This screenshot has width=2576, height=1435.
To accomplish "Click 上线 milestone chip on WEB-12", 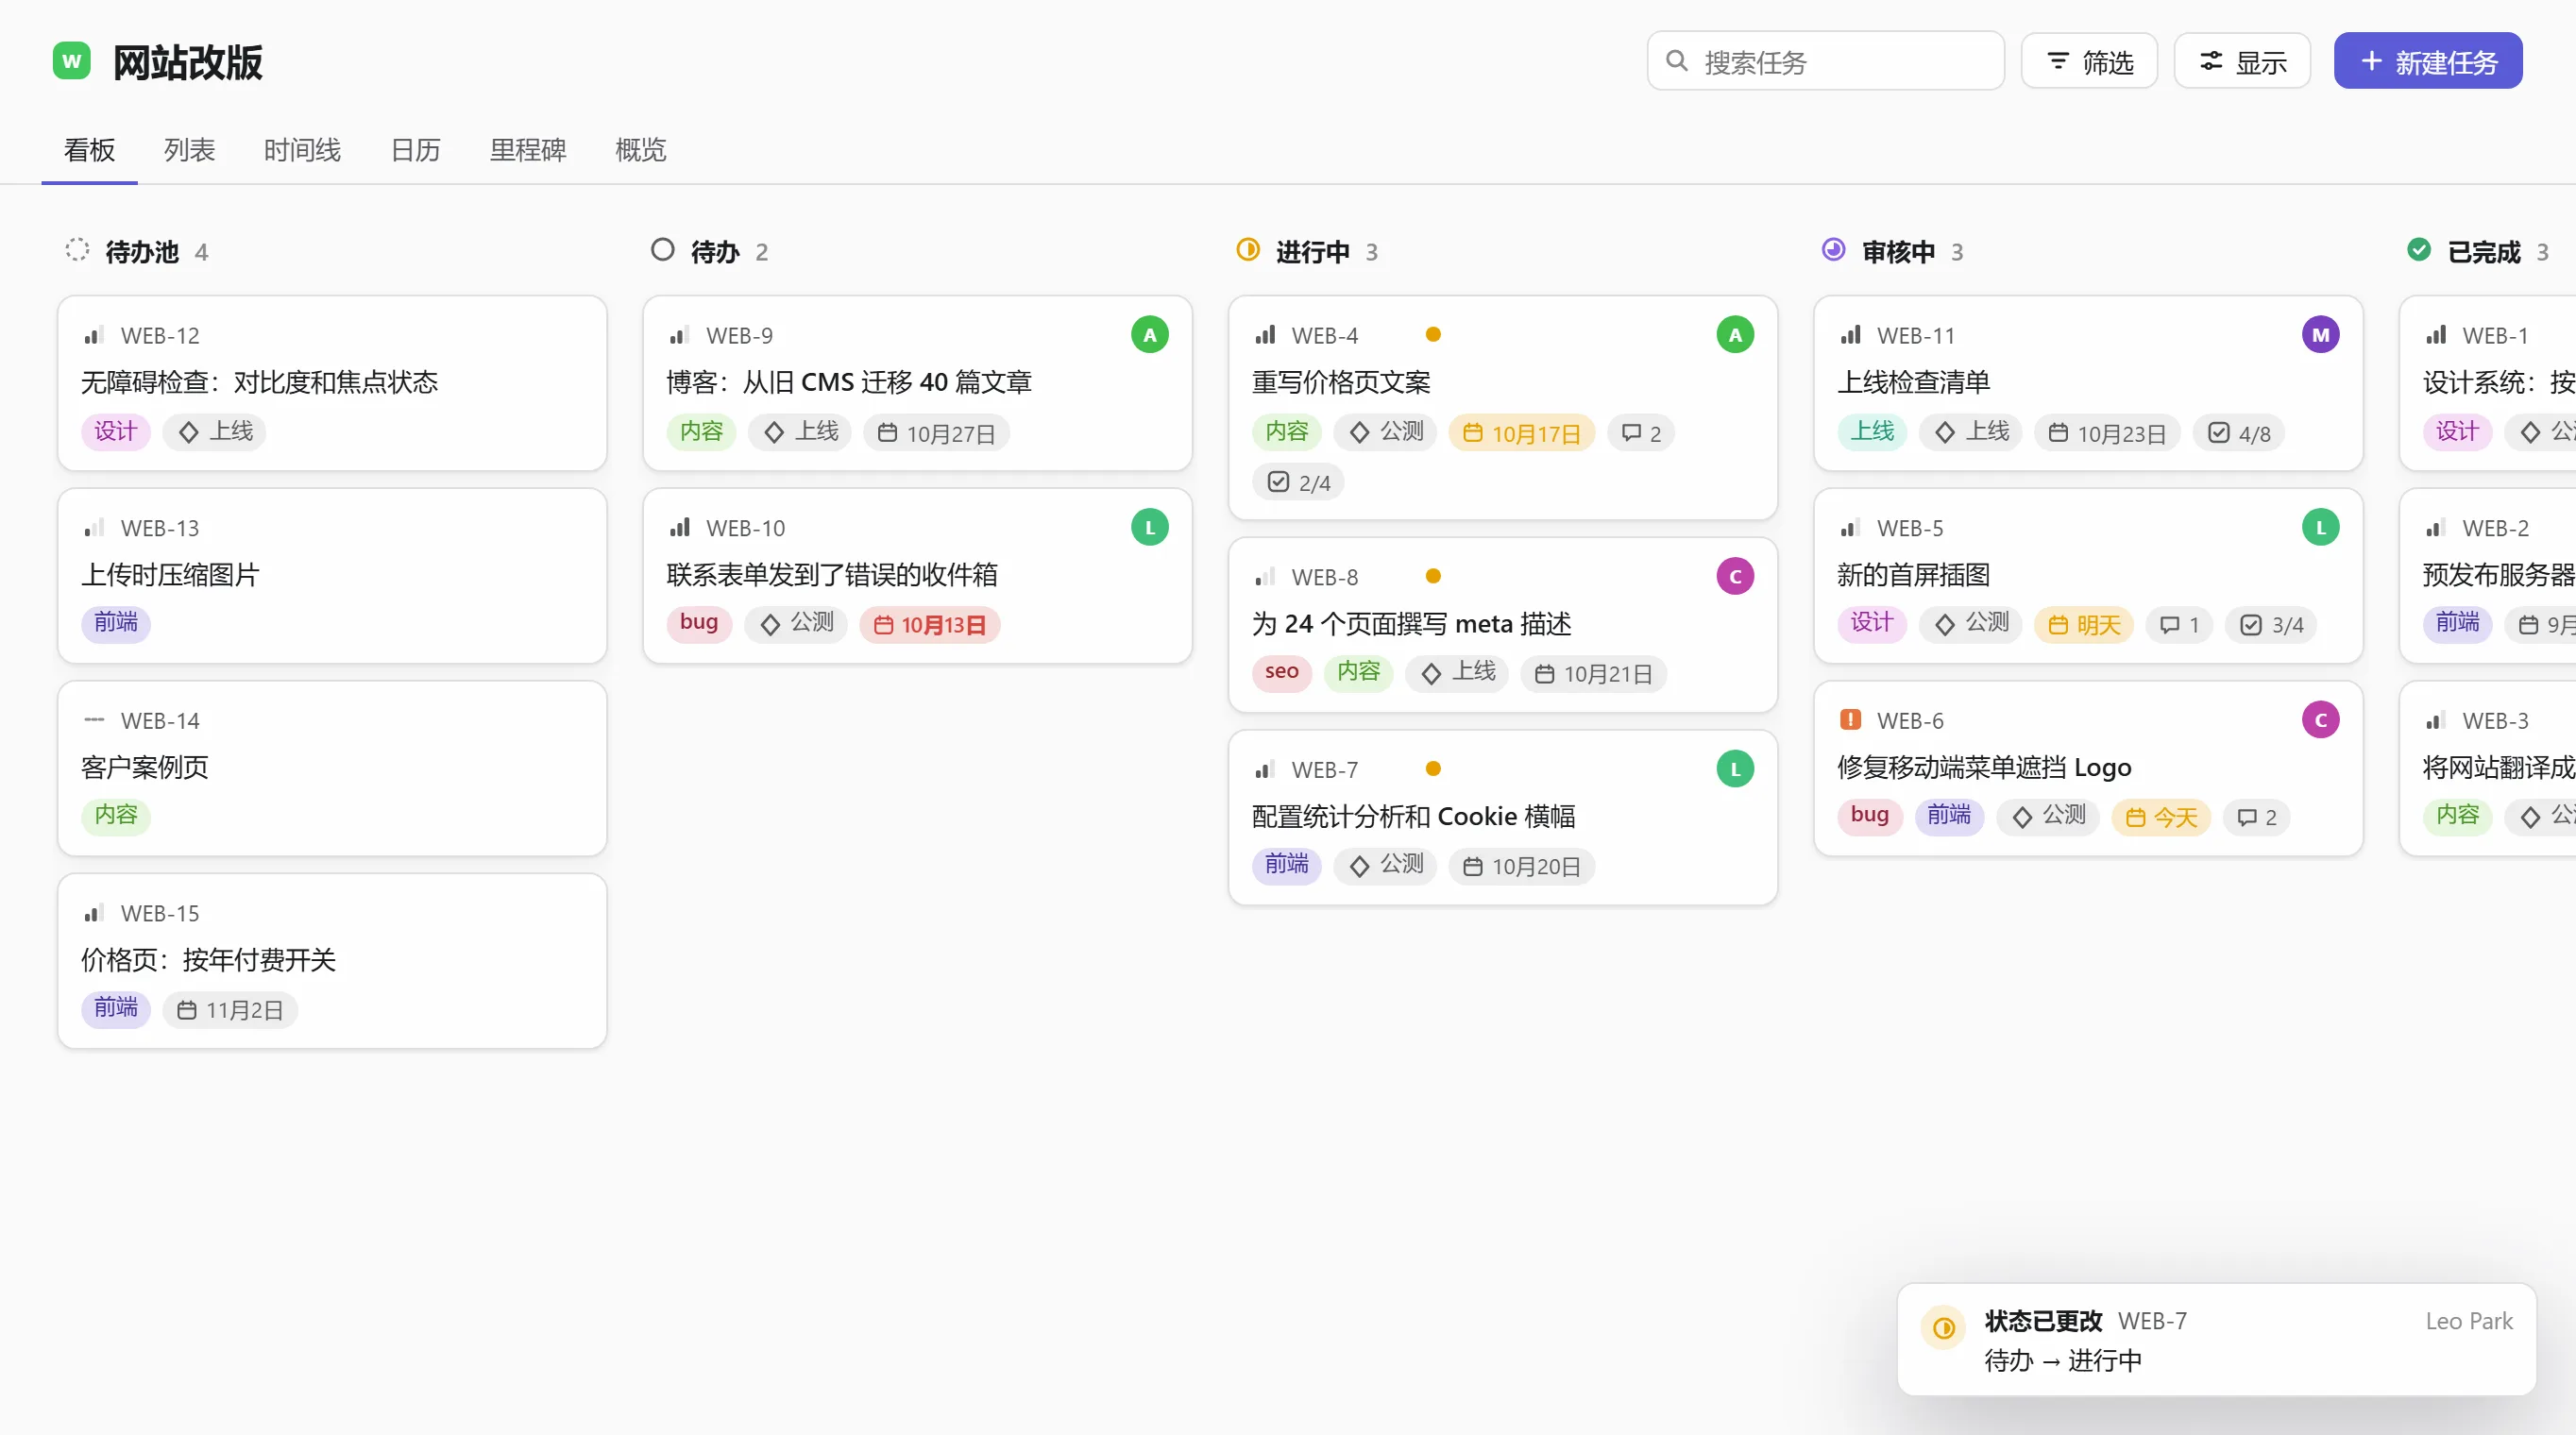I will [x=215, y=432].
